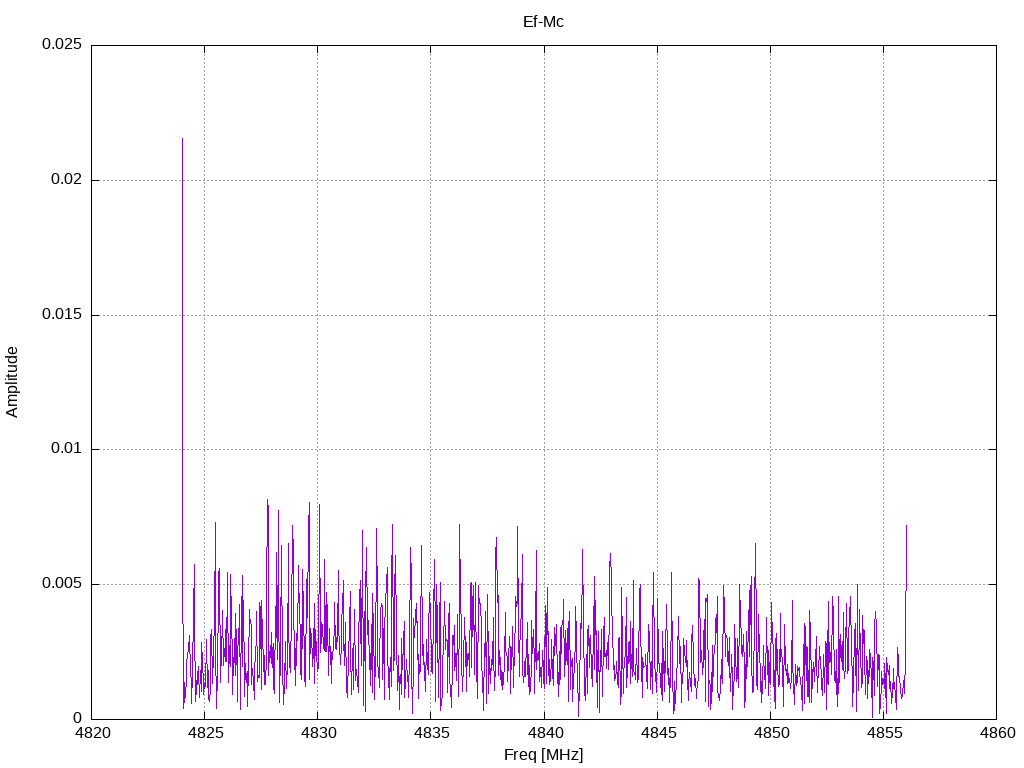Click x-axis tick label 4835
Viewport: 1024px width, 768px height.
coord(431,733)
